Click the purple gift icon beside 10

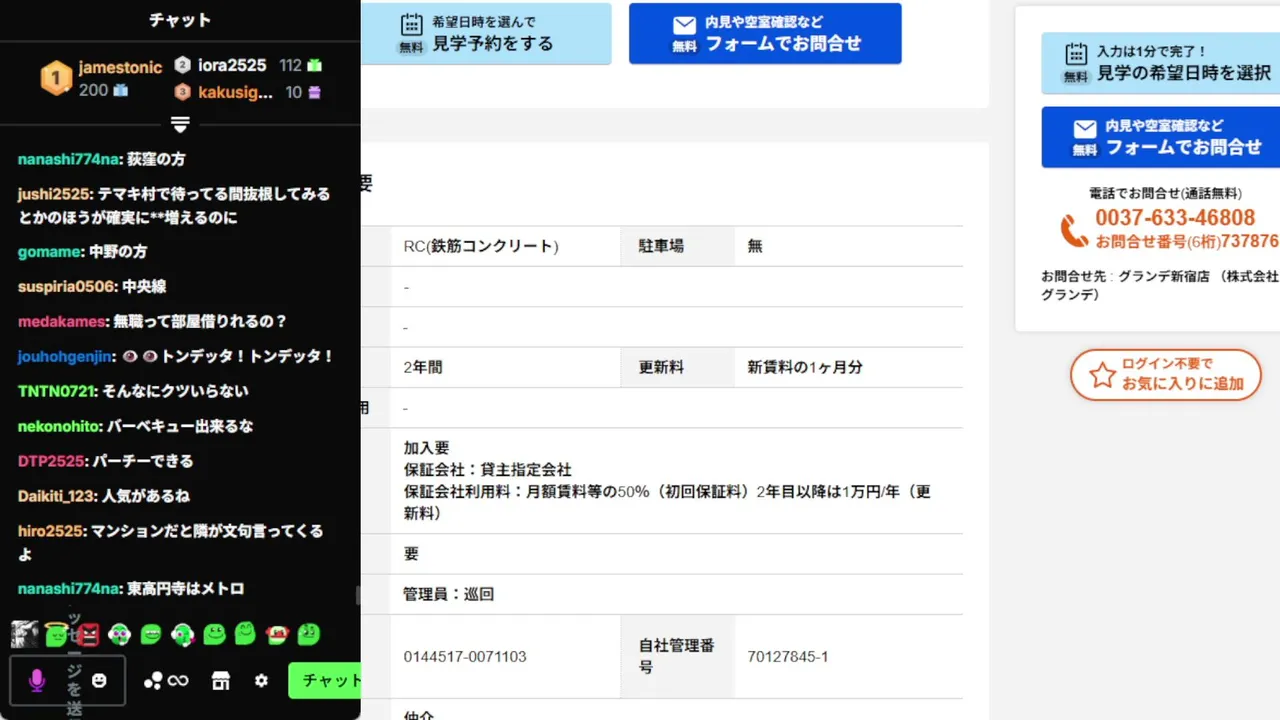point(314,92)
